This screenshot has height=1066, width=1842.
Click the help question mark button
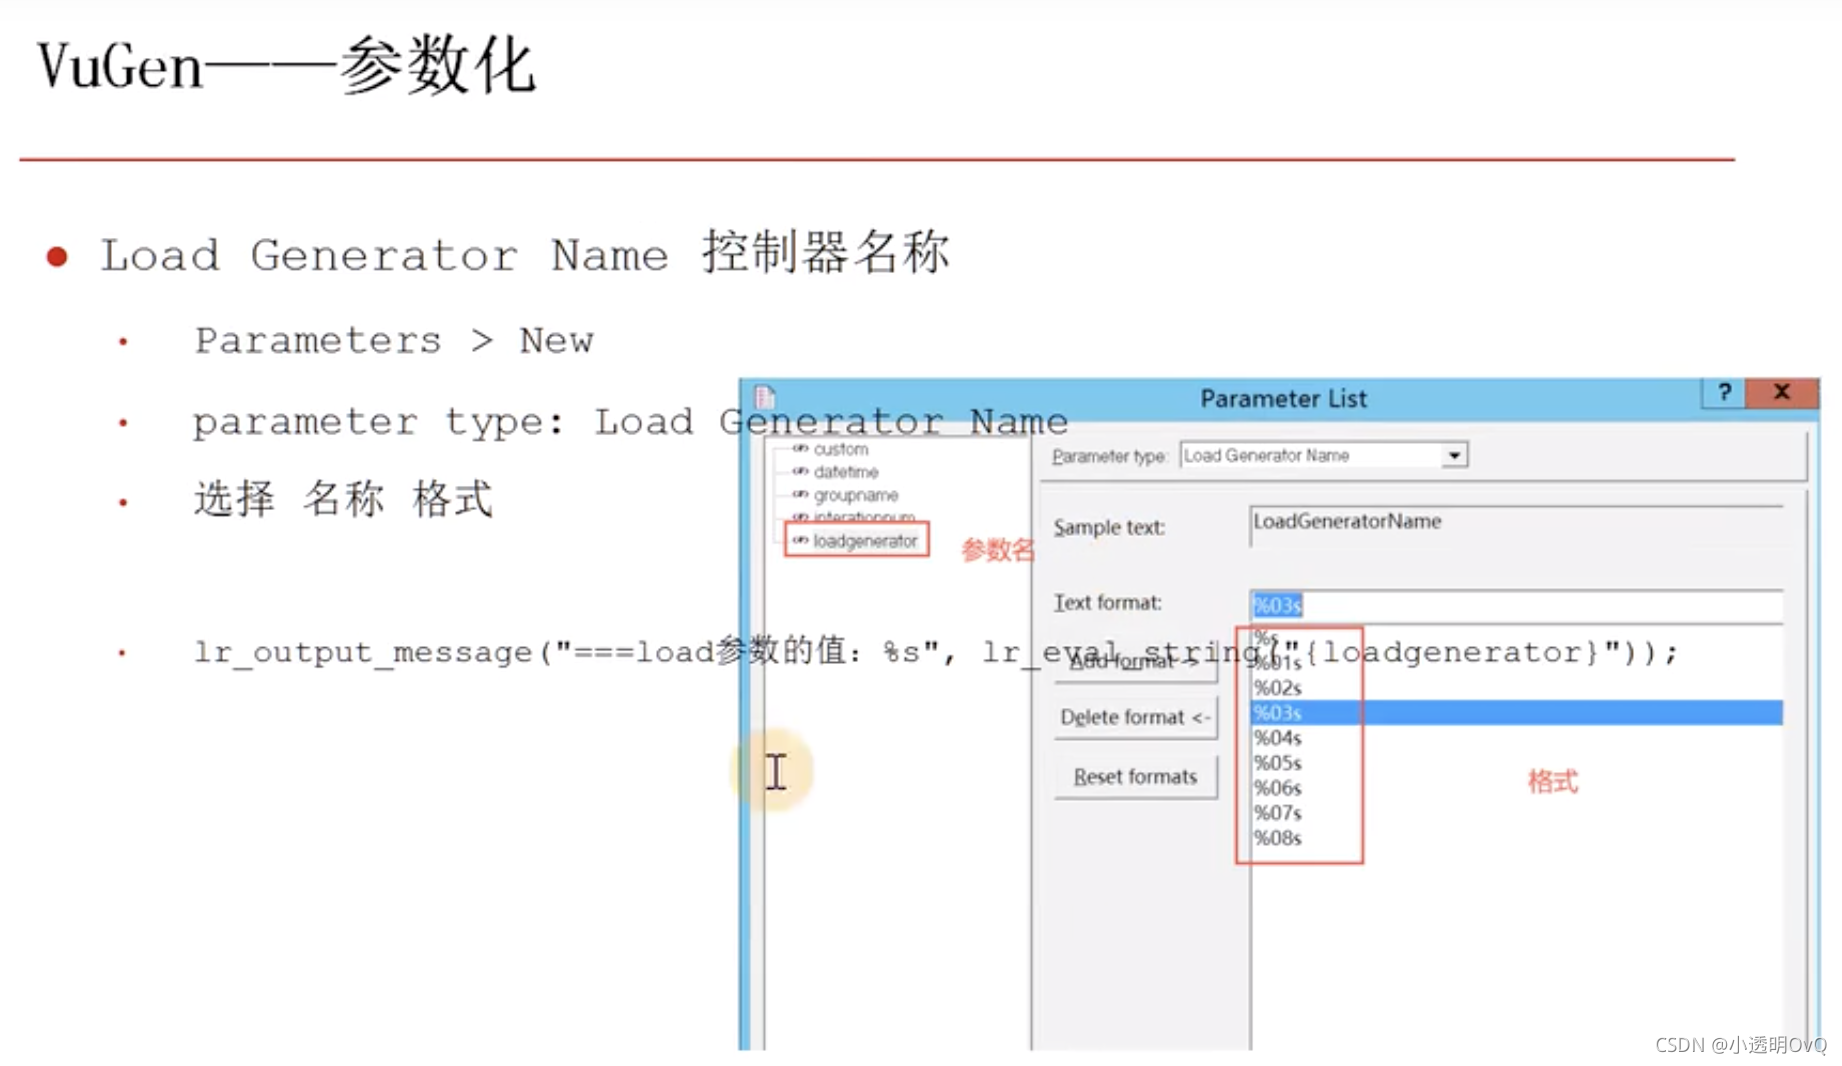point(1724,393)
